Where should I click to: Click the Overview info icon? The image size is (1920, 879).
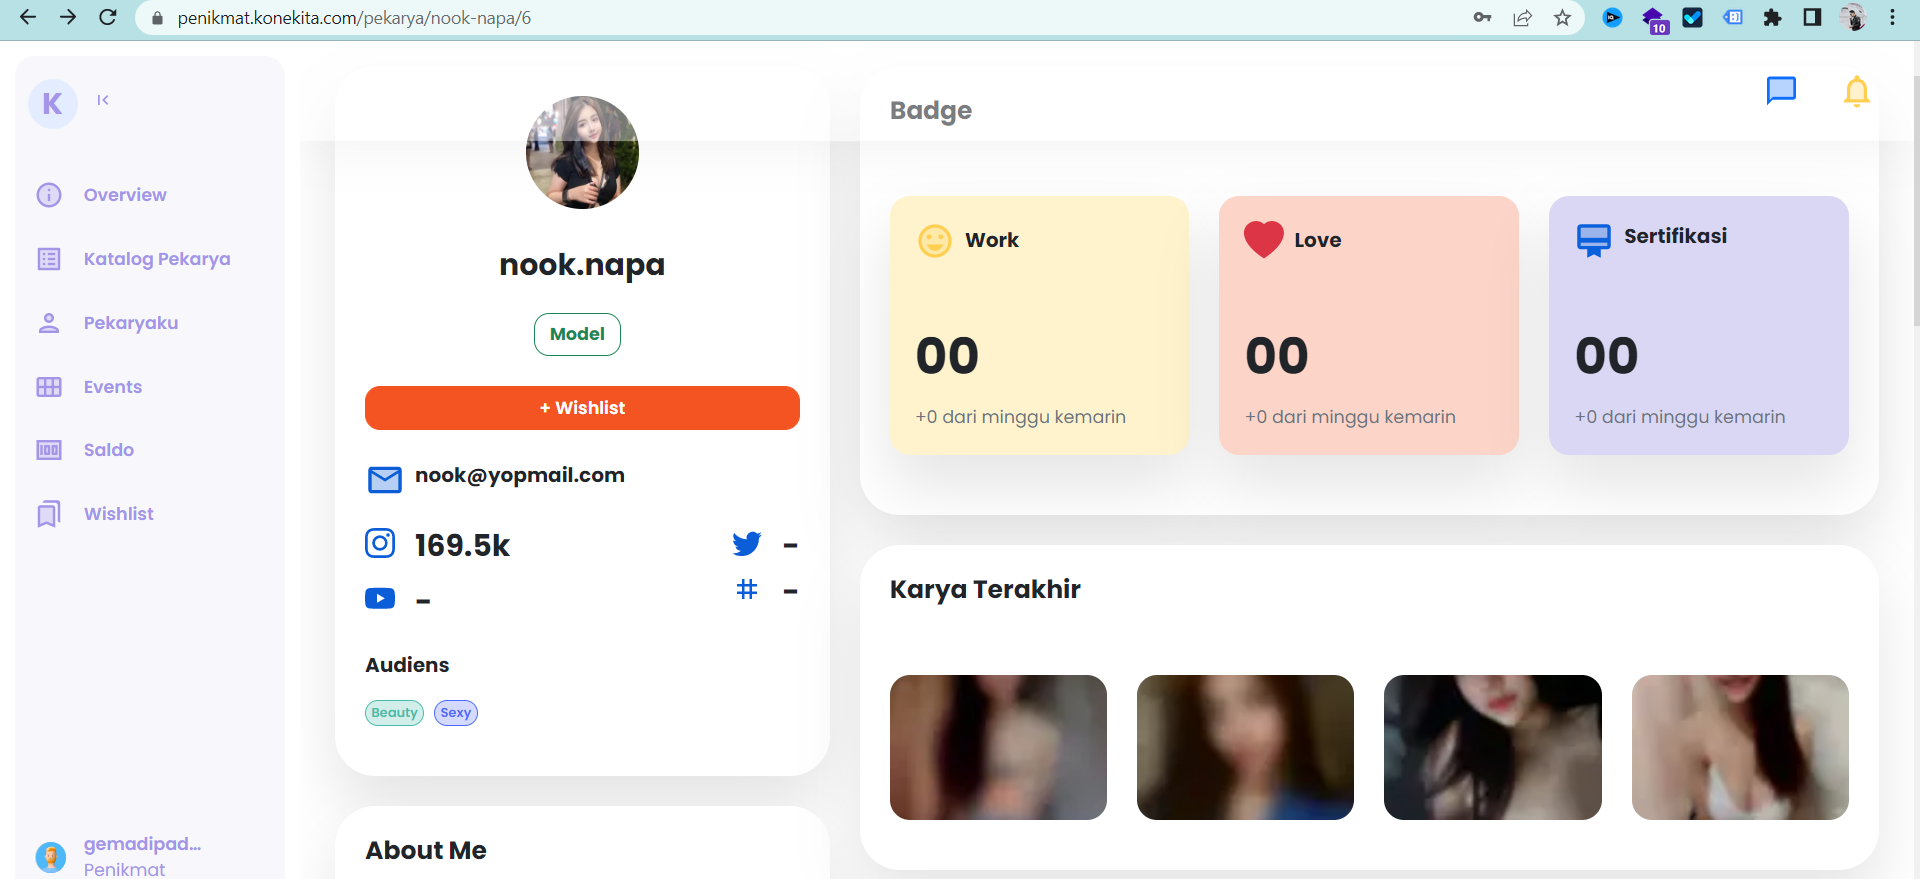(49, 195)
